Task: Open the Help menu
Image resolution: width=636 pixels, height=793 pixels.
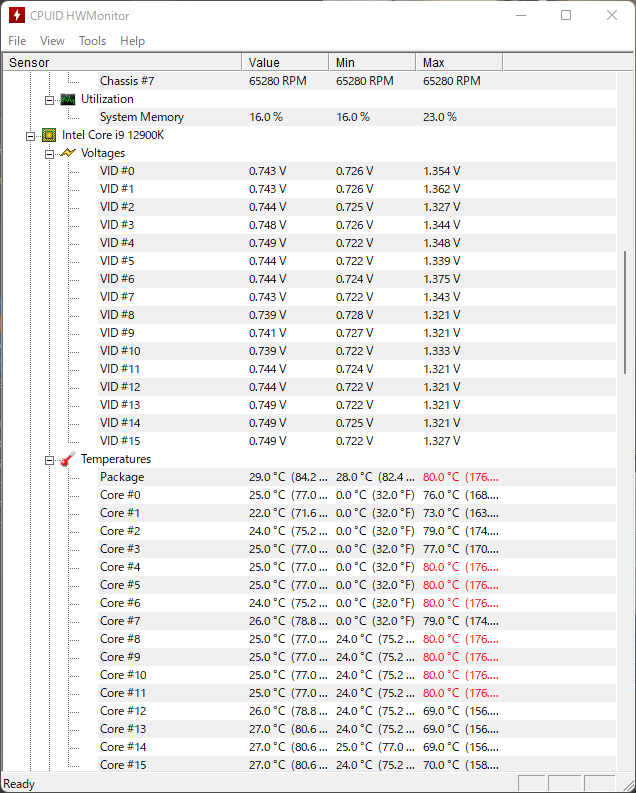Action: (x=132, y=41)
